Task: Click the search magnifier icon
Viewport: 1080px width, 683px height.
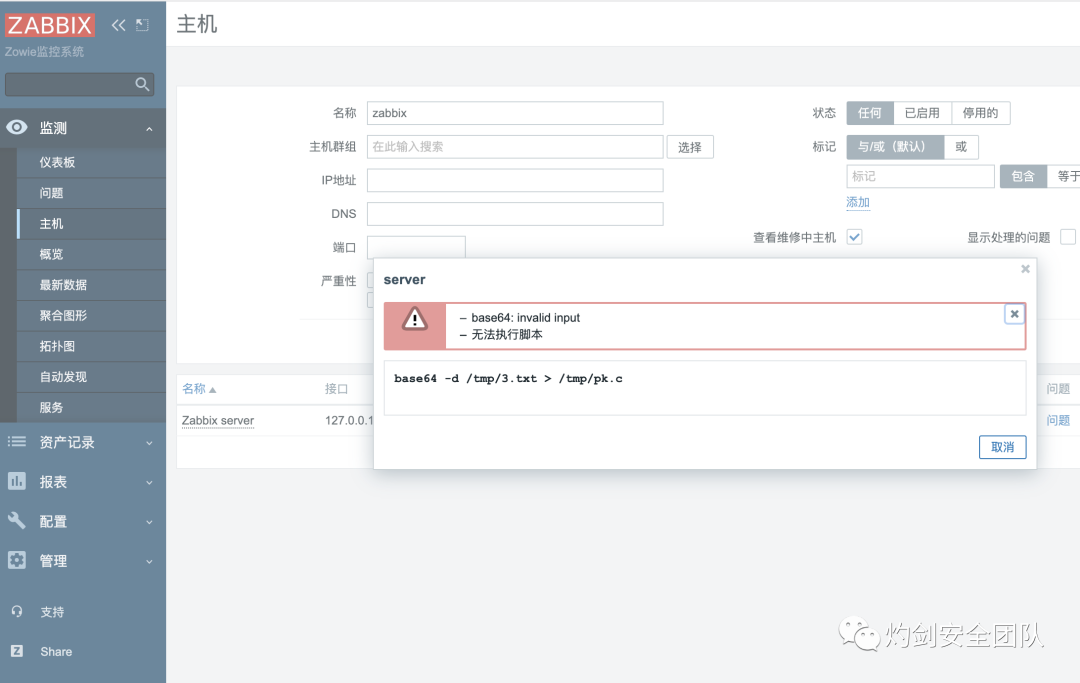Action: point(142,84)
